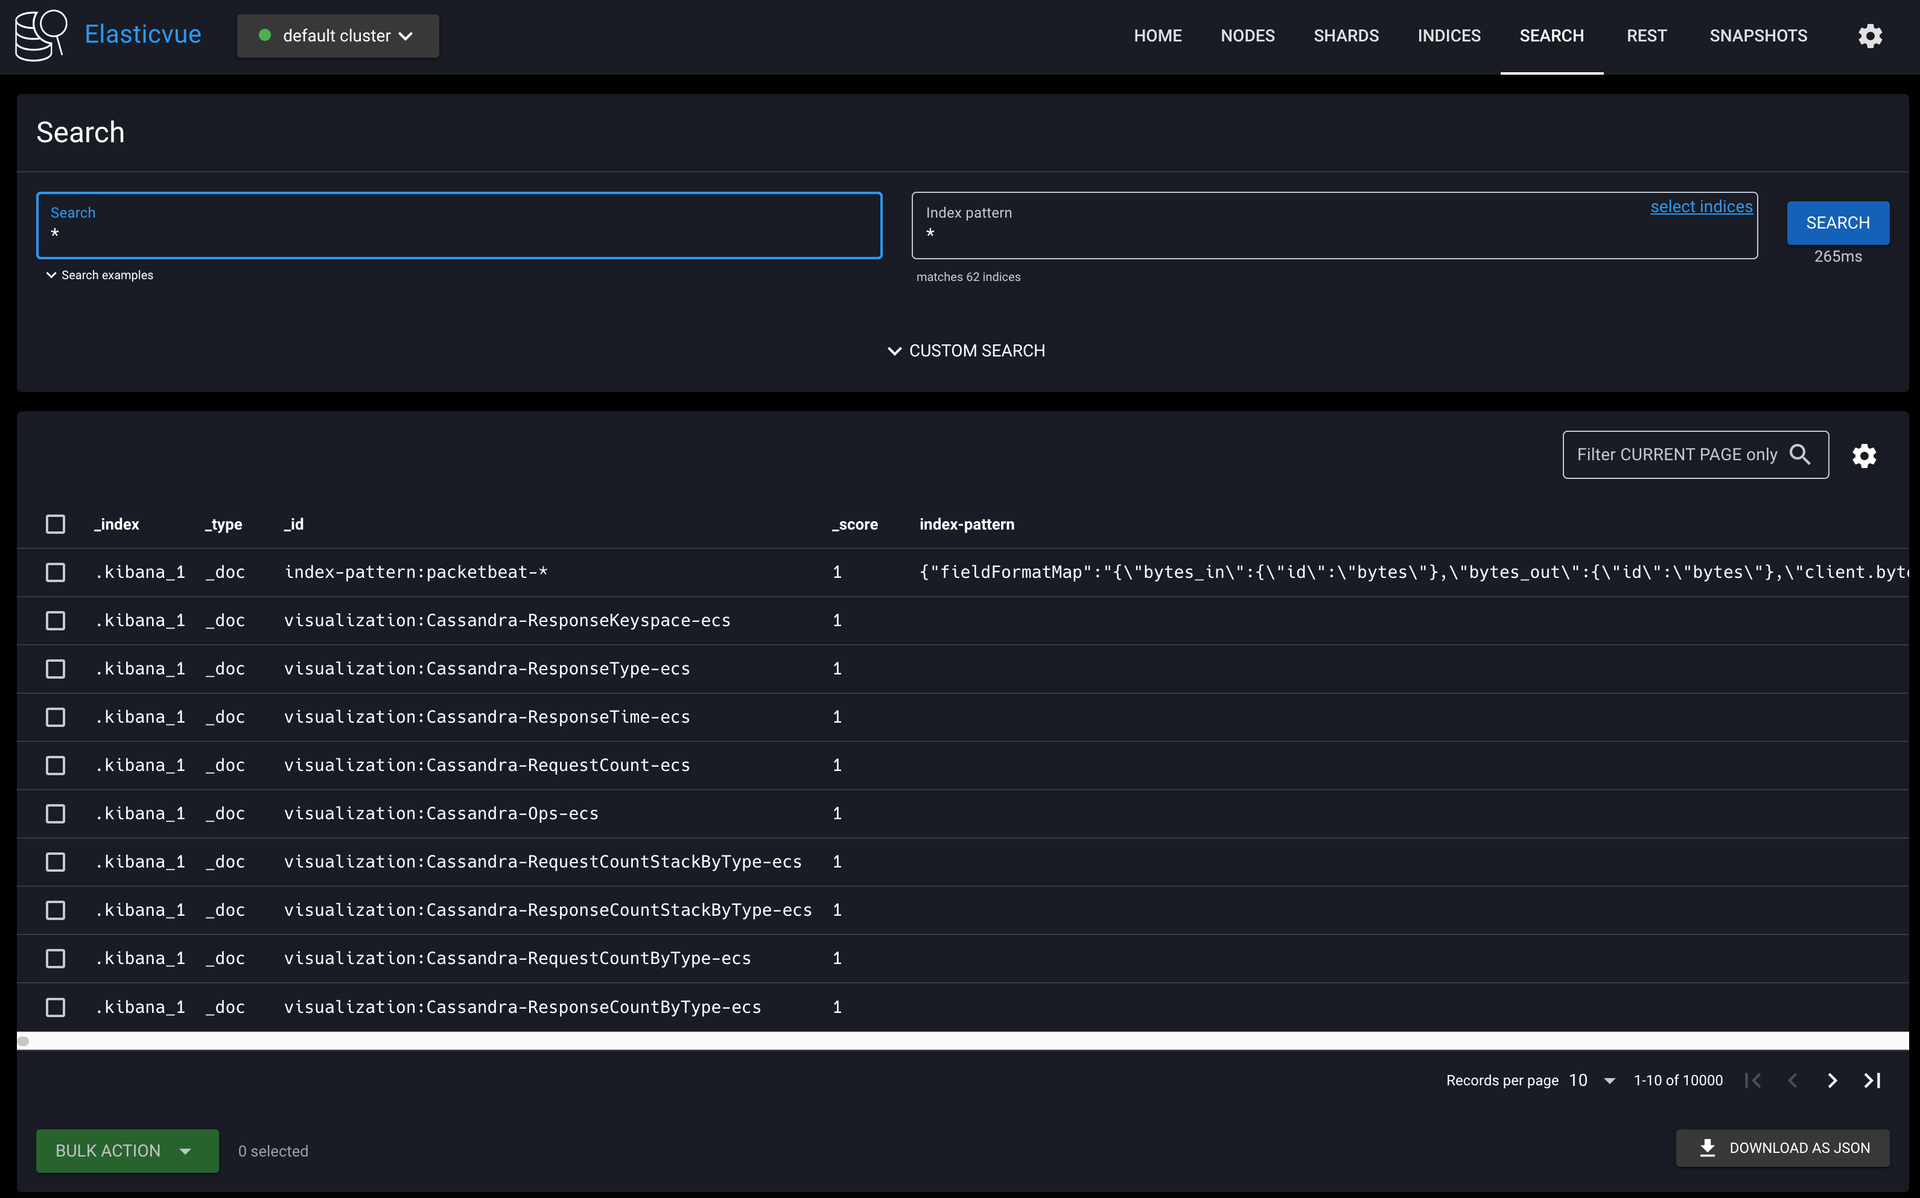Click the download icon in Download as JSON
Screen dimensions: 1920x1198
(1708, 1148)
